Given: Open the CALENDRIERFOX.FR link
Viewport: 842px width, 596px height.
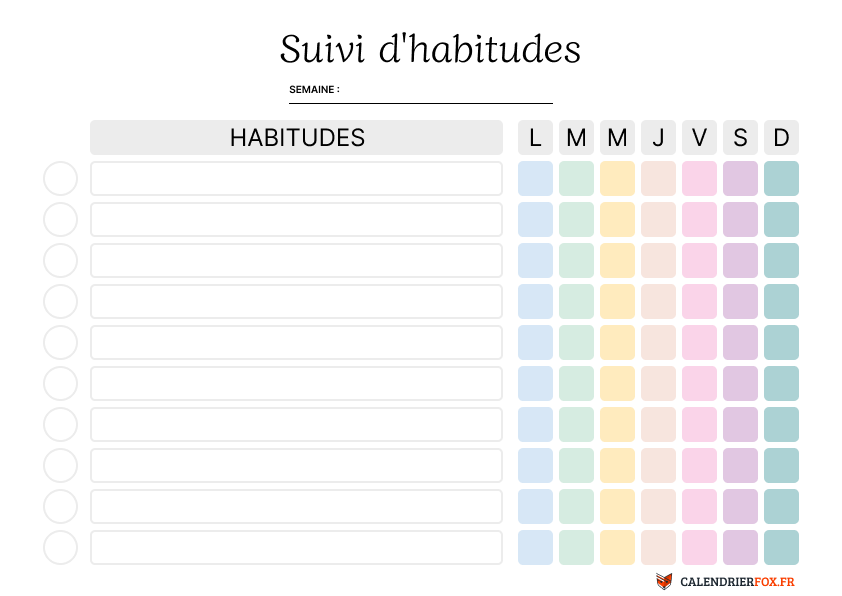Looking at the screenshot, I should (737, 582).
